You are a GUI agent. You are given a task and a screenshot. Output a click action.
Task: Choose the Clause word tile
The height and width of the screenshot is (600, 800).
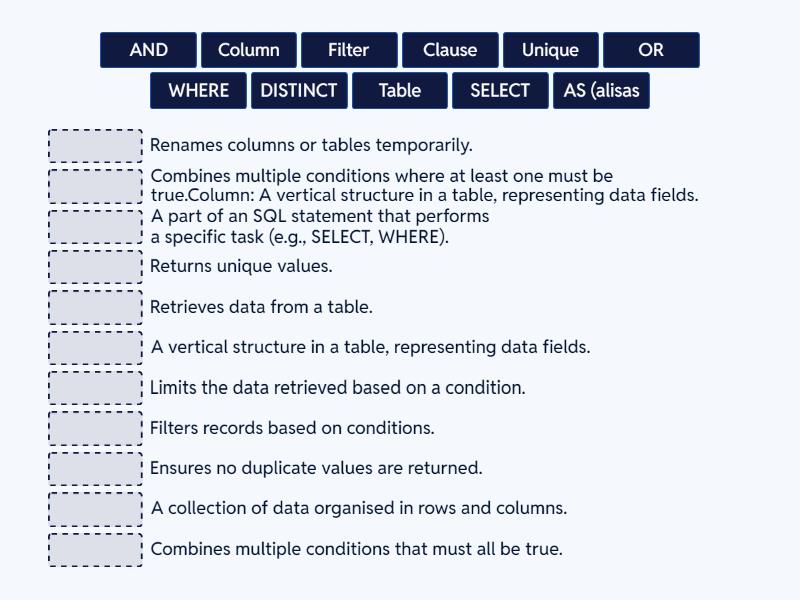pyautogui.click(x=450, y=50)
